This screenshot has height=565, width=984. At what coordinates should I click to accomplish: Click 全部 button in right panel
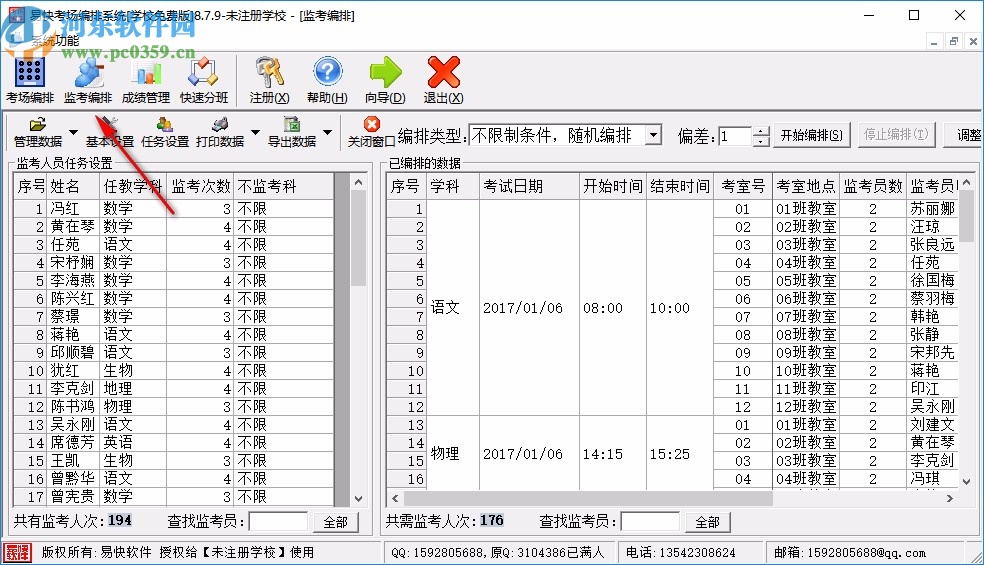(x=707, y=522)
